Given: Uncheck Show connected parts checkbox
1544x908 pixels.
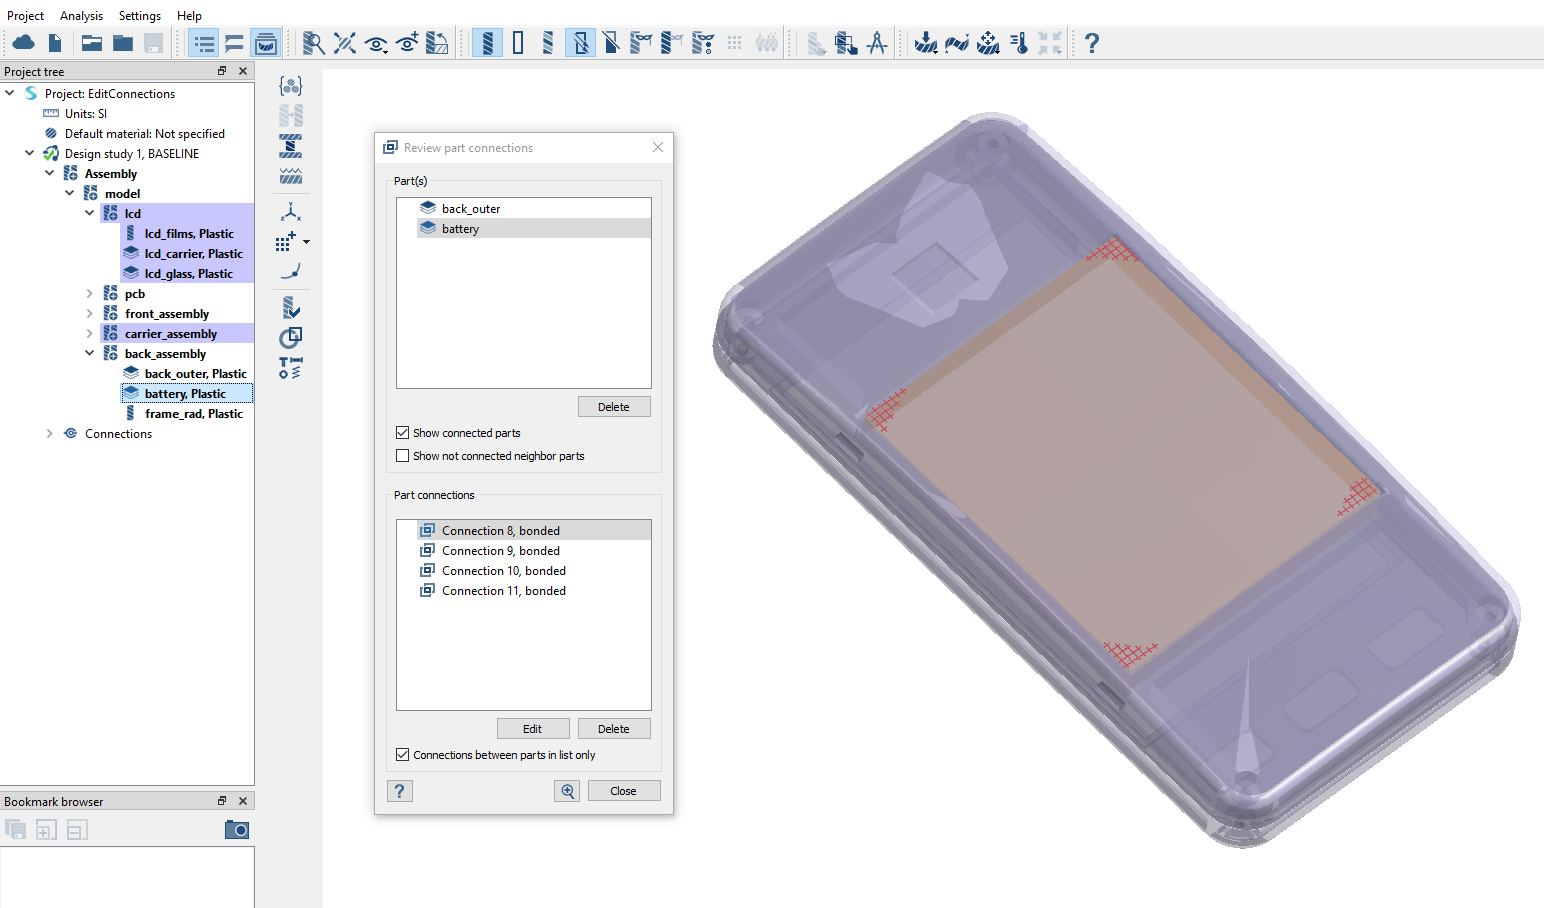Looking at the screenshot, I should point(403,433).
